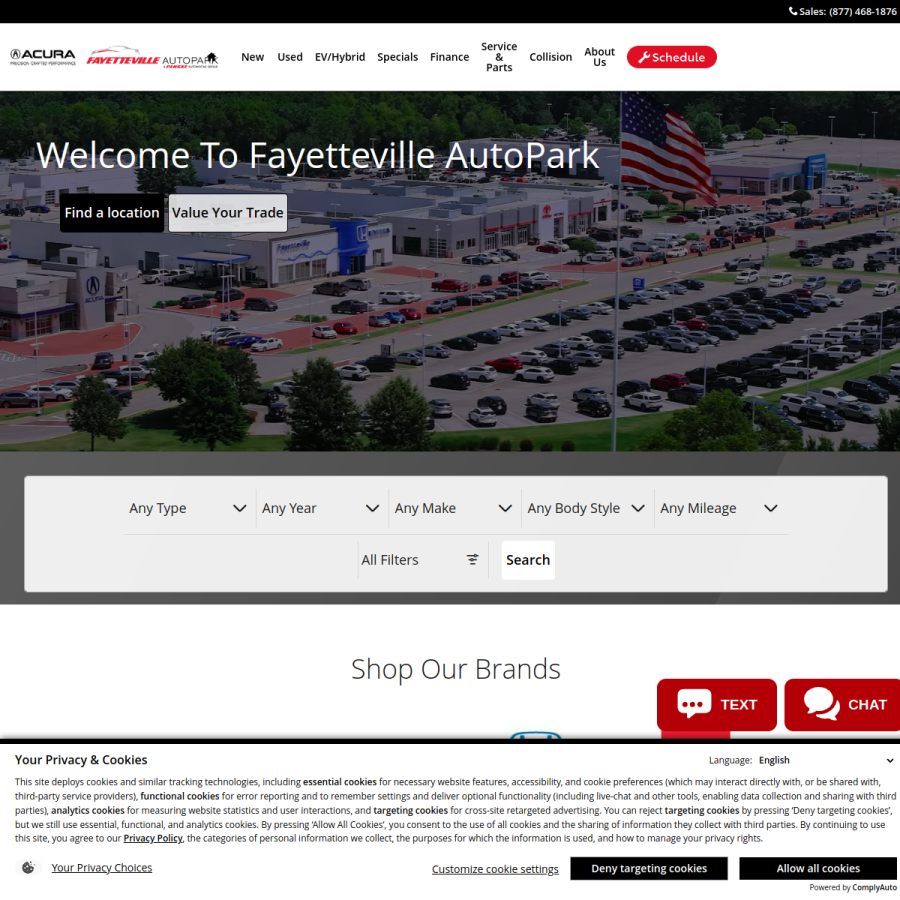
Task: Call the Sales phone number link
Action: (x=843, y=11)
